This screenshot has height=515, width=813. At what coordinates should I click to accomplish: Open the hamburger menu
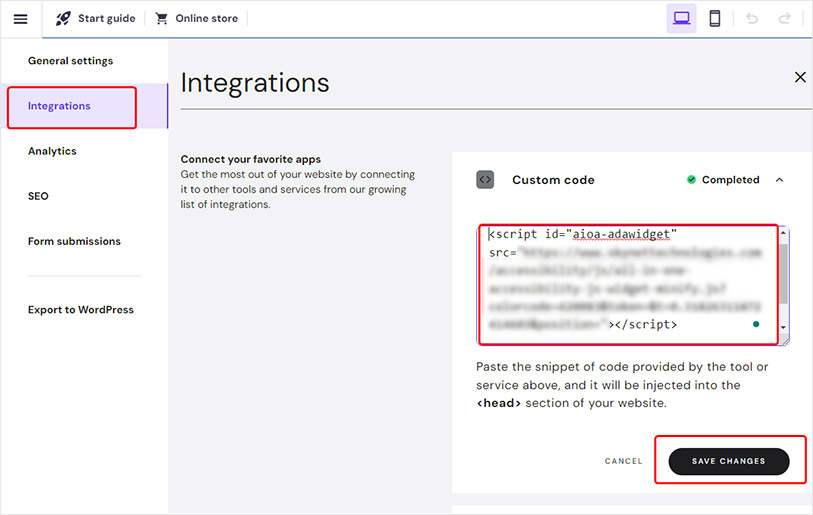[20, 19]
